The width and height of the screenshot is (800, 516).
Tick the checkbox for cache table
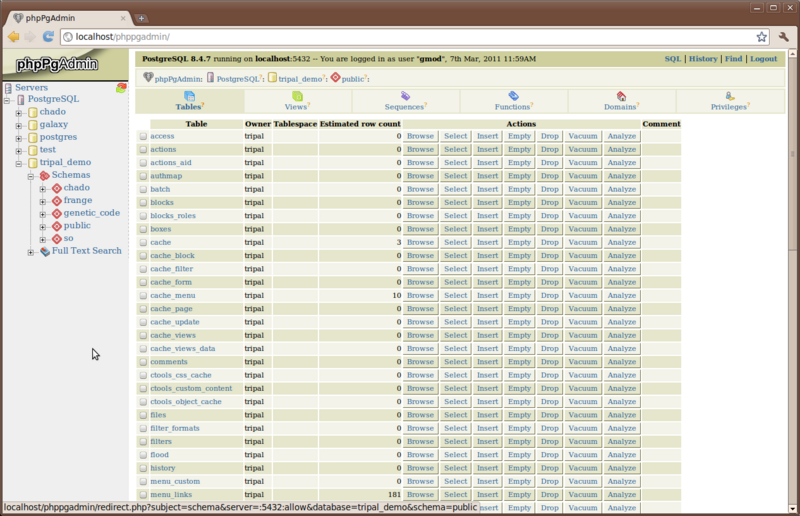143,242
